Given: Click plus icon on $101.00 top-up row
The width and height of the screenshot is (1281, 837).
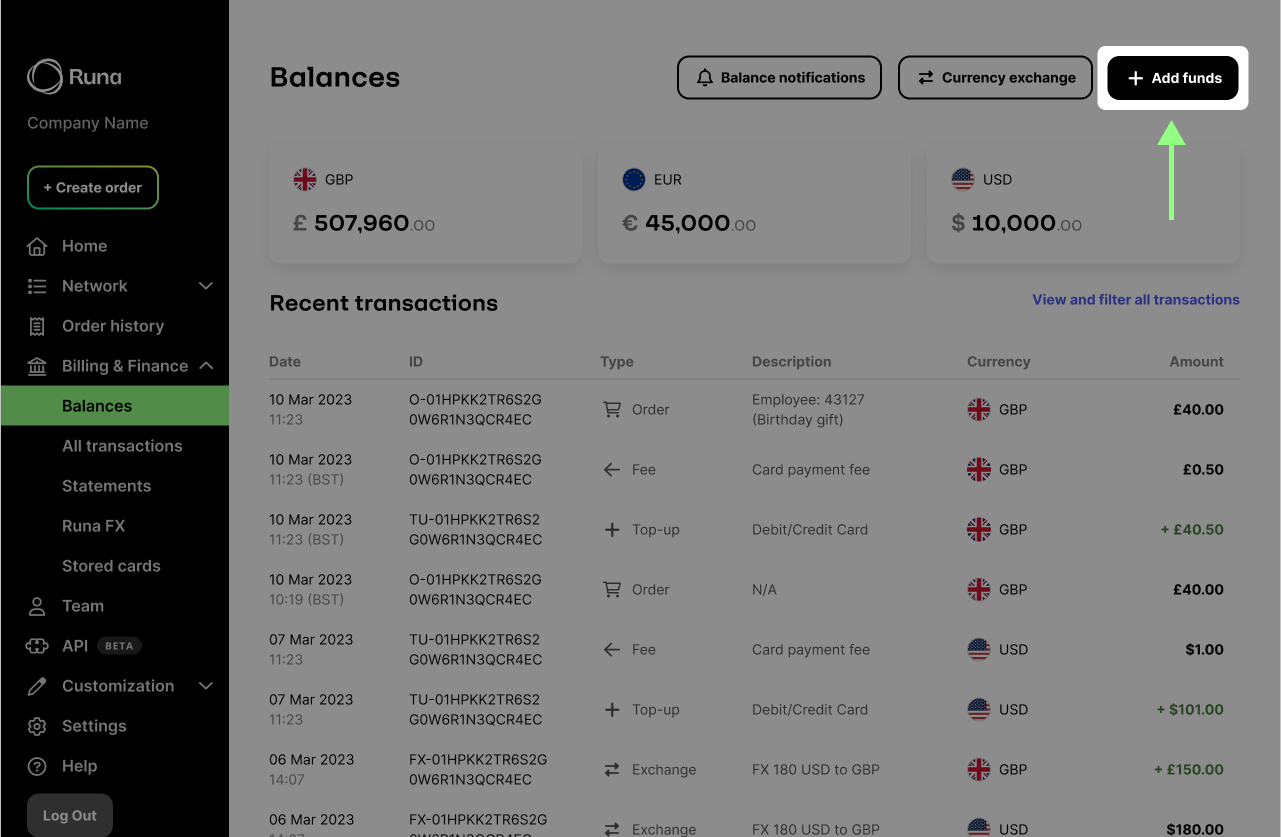Looking at the screenshot, I should [x=612, y=709].
